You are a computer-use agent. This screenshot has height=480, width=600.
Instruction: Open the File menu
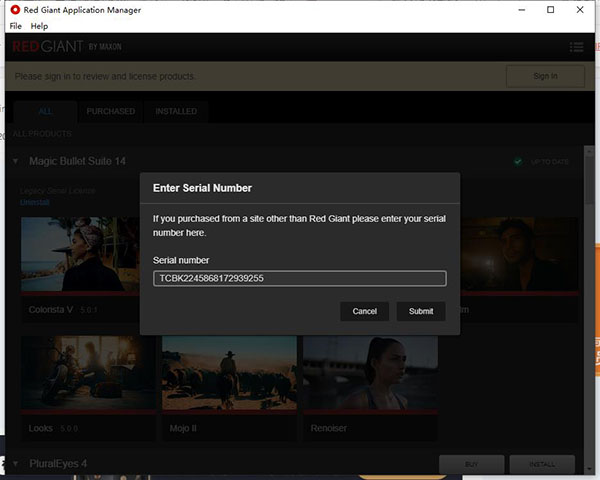(16, 26)
